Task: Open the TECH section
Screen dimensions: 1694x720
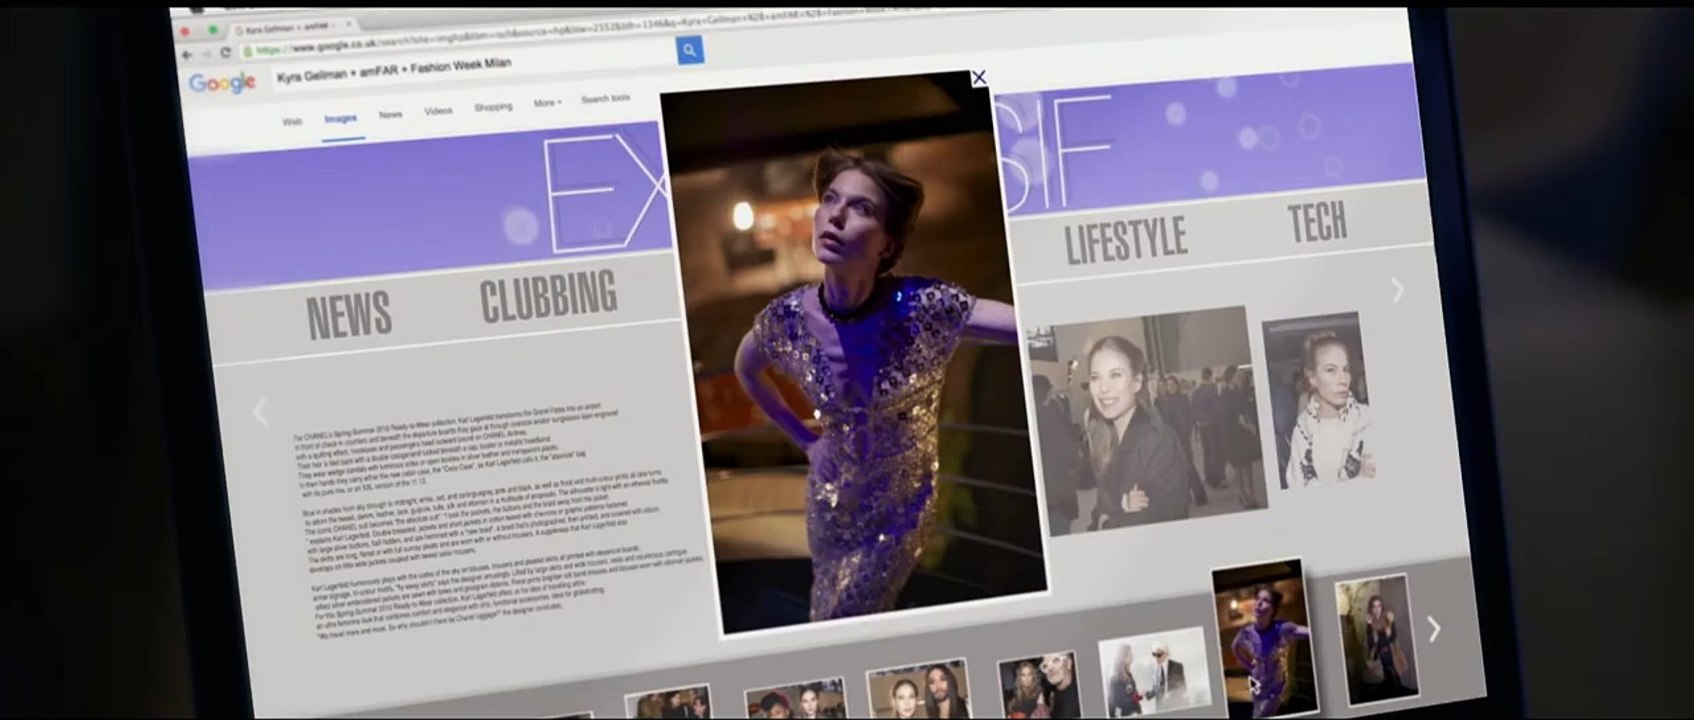Action: tap(1317, 222)
